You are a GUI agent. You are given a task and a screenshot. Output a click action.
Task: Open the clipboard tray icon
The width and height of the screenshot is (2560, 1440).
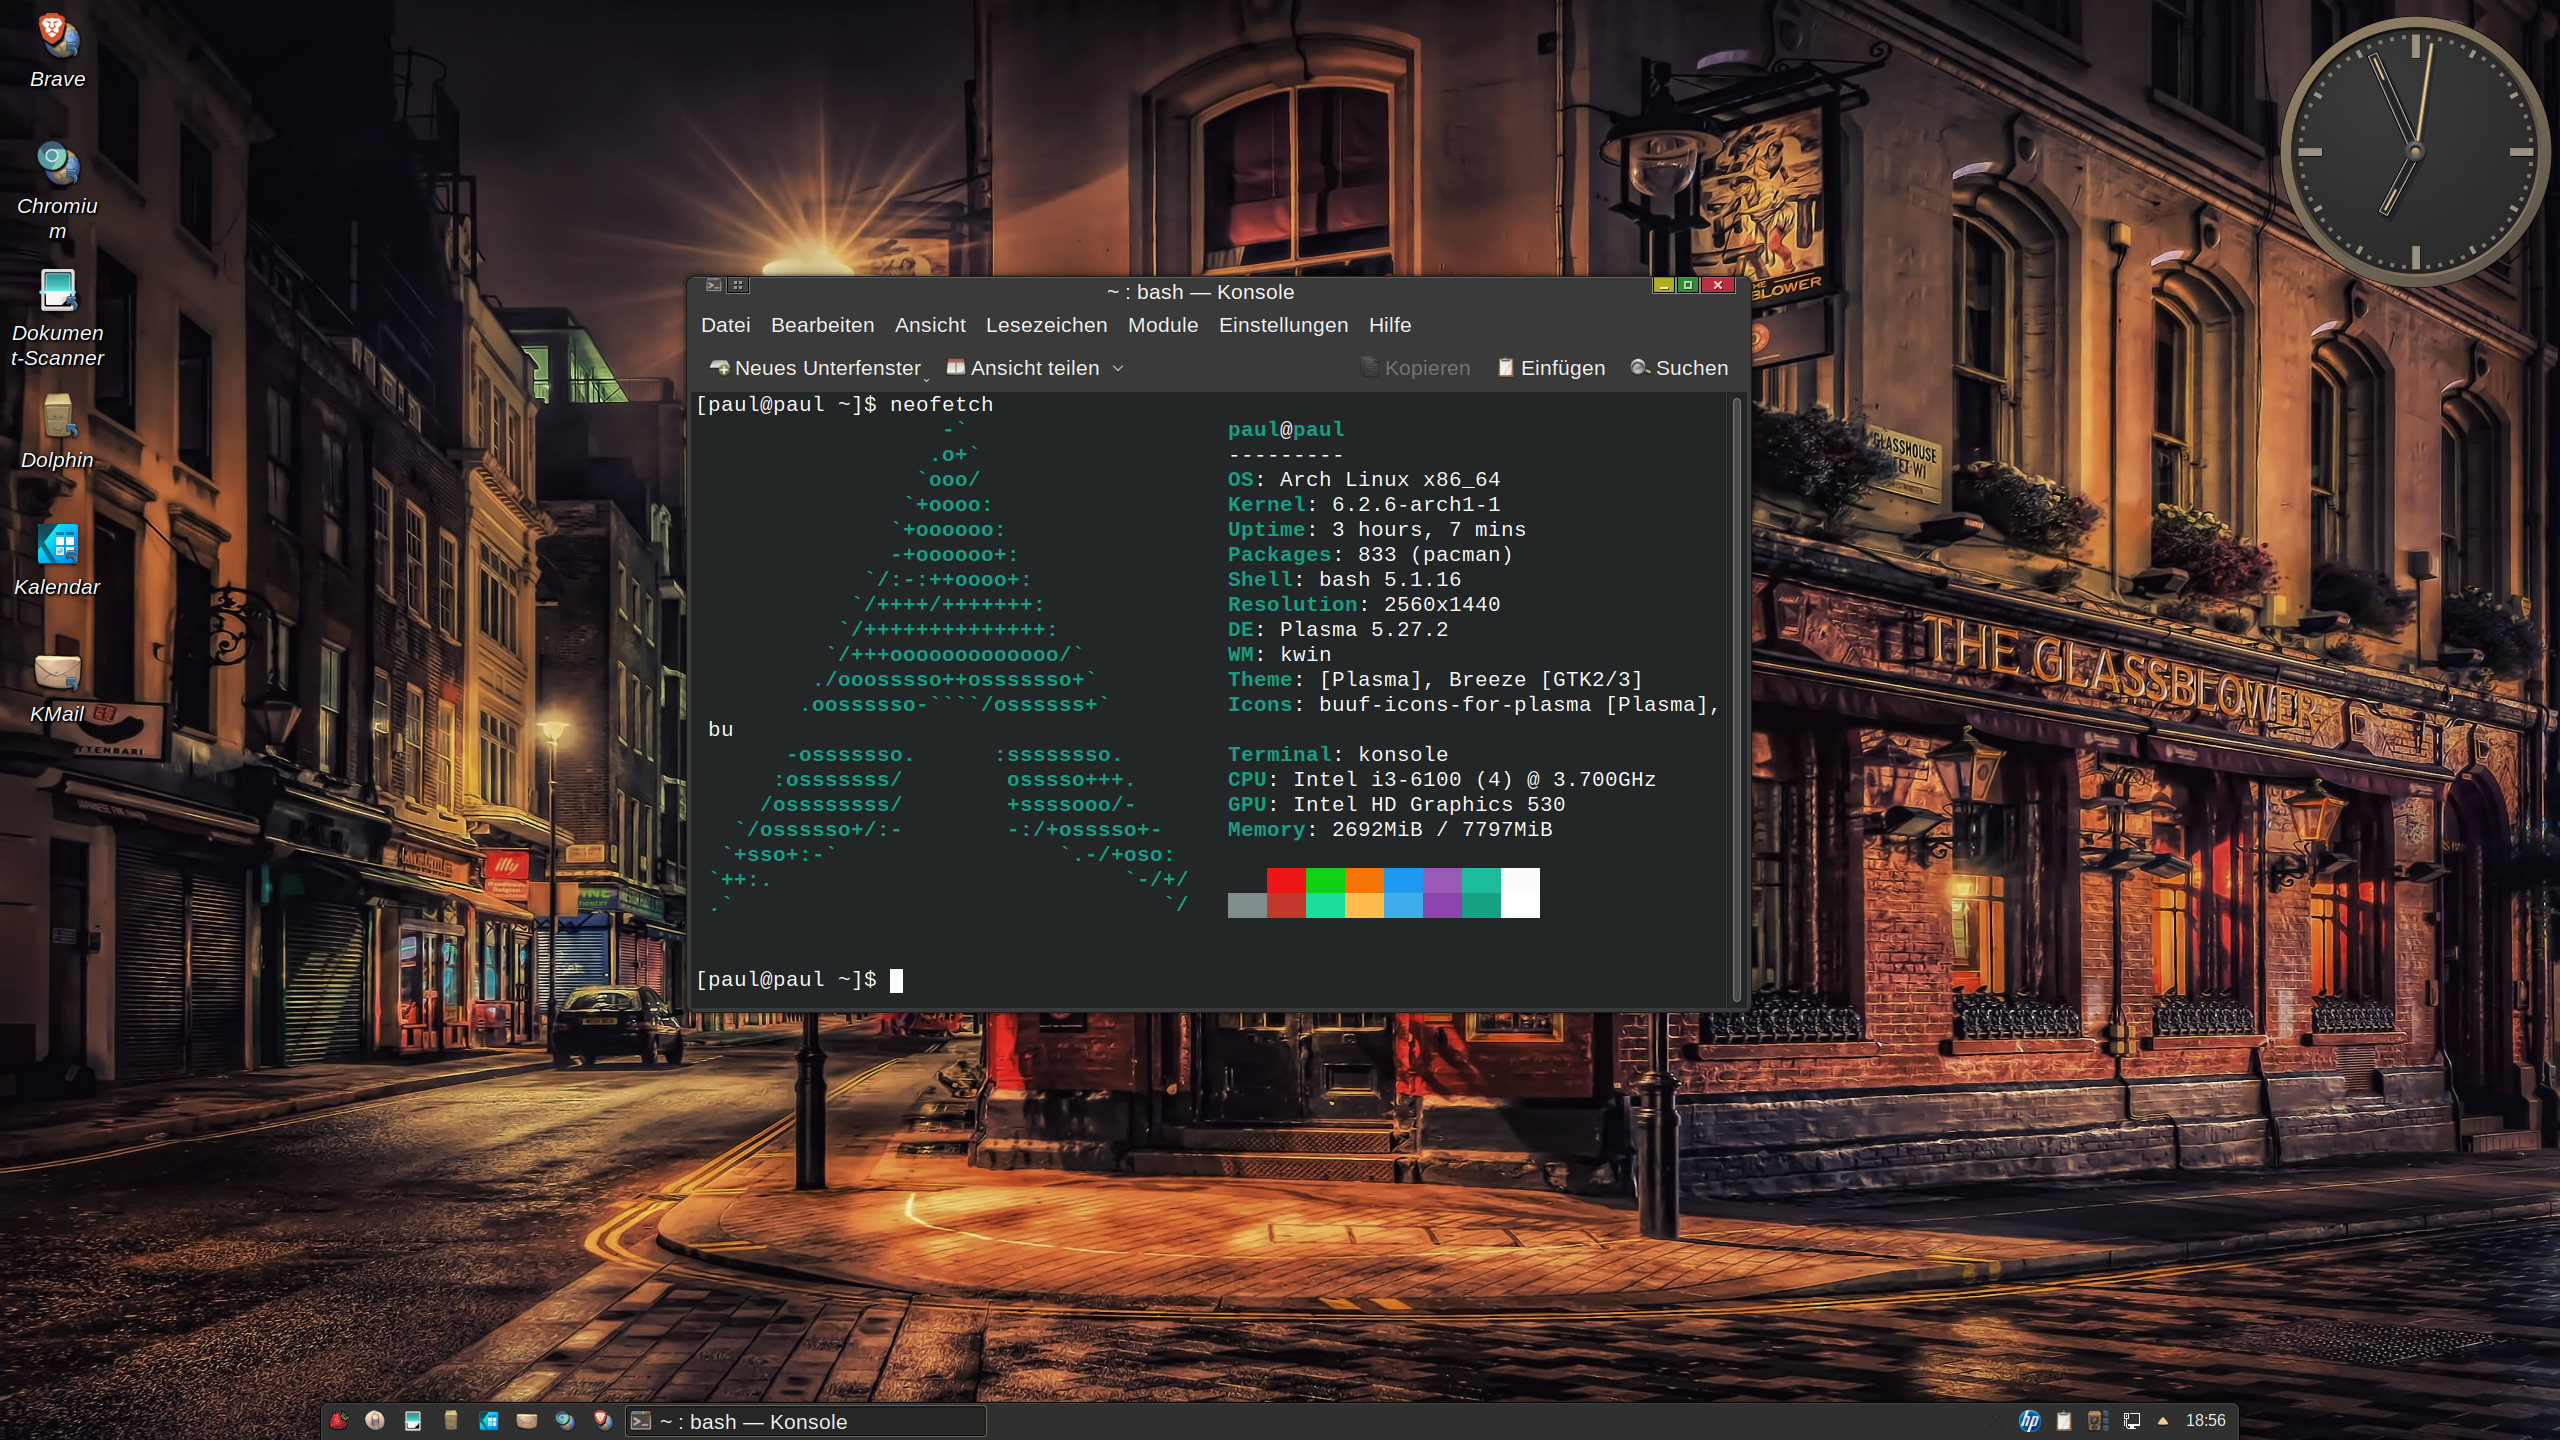[x=2063, y=1420]
